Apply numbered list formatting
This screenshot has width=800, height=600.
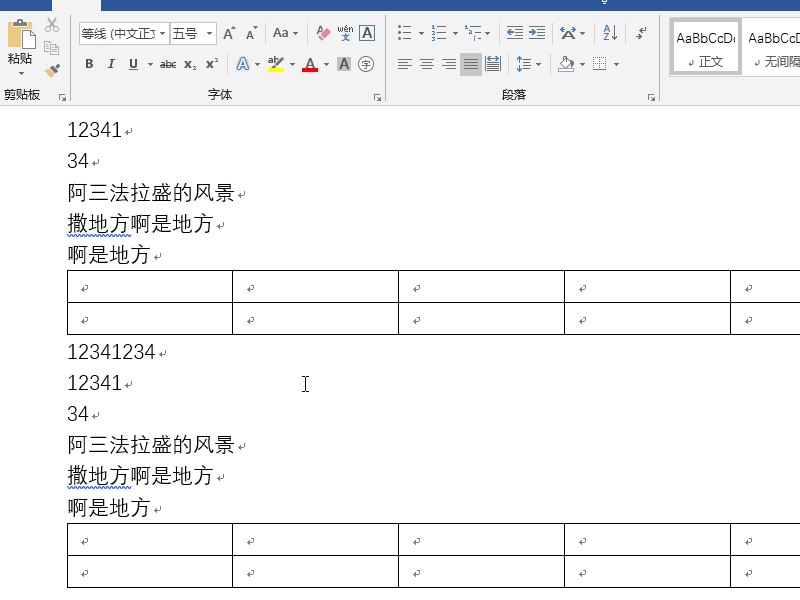(439, 33)
